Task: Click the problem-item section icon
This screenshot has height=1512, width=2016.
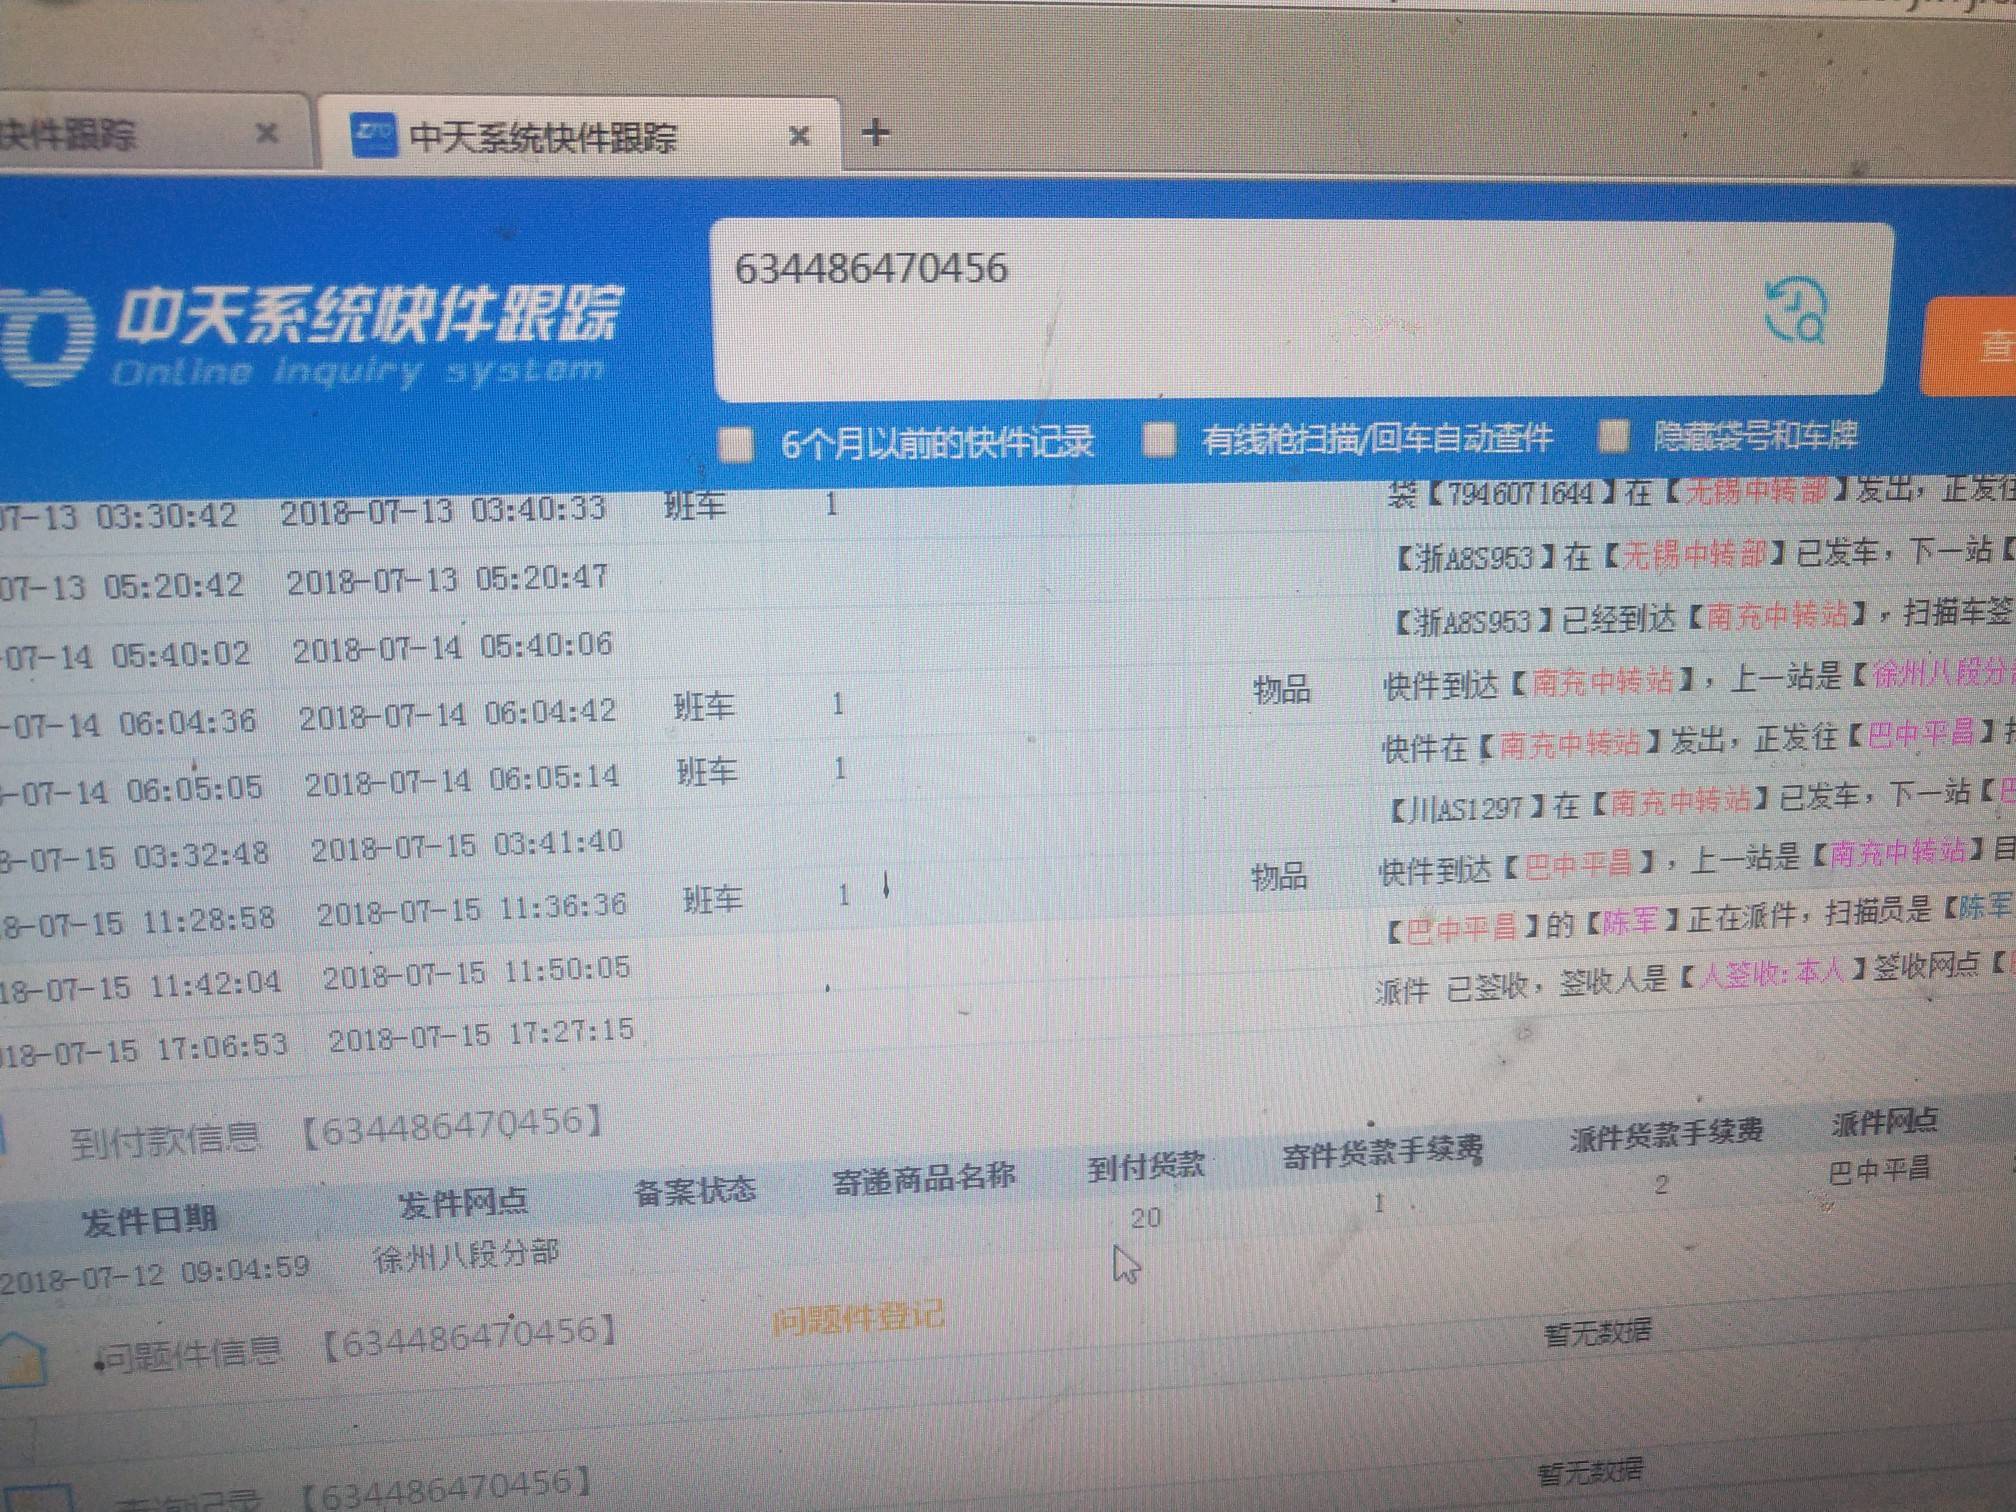Action: (x=22, y=1362)
